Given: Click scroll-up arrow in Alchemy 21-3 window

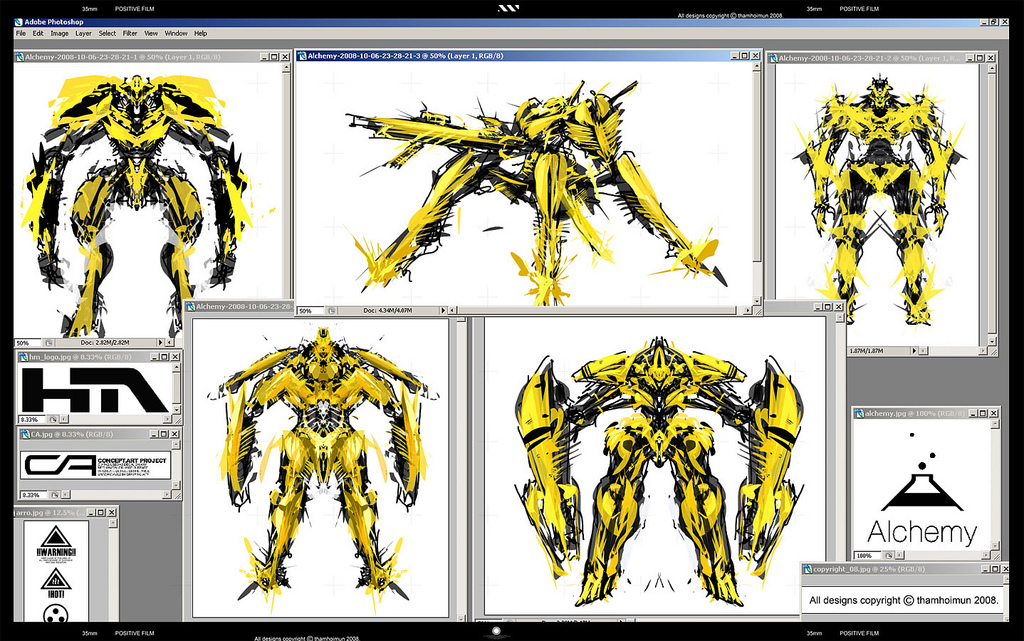Looking at the screenshot, I should (758, 67).
